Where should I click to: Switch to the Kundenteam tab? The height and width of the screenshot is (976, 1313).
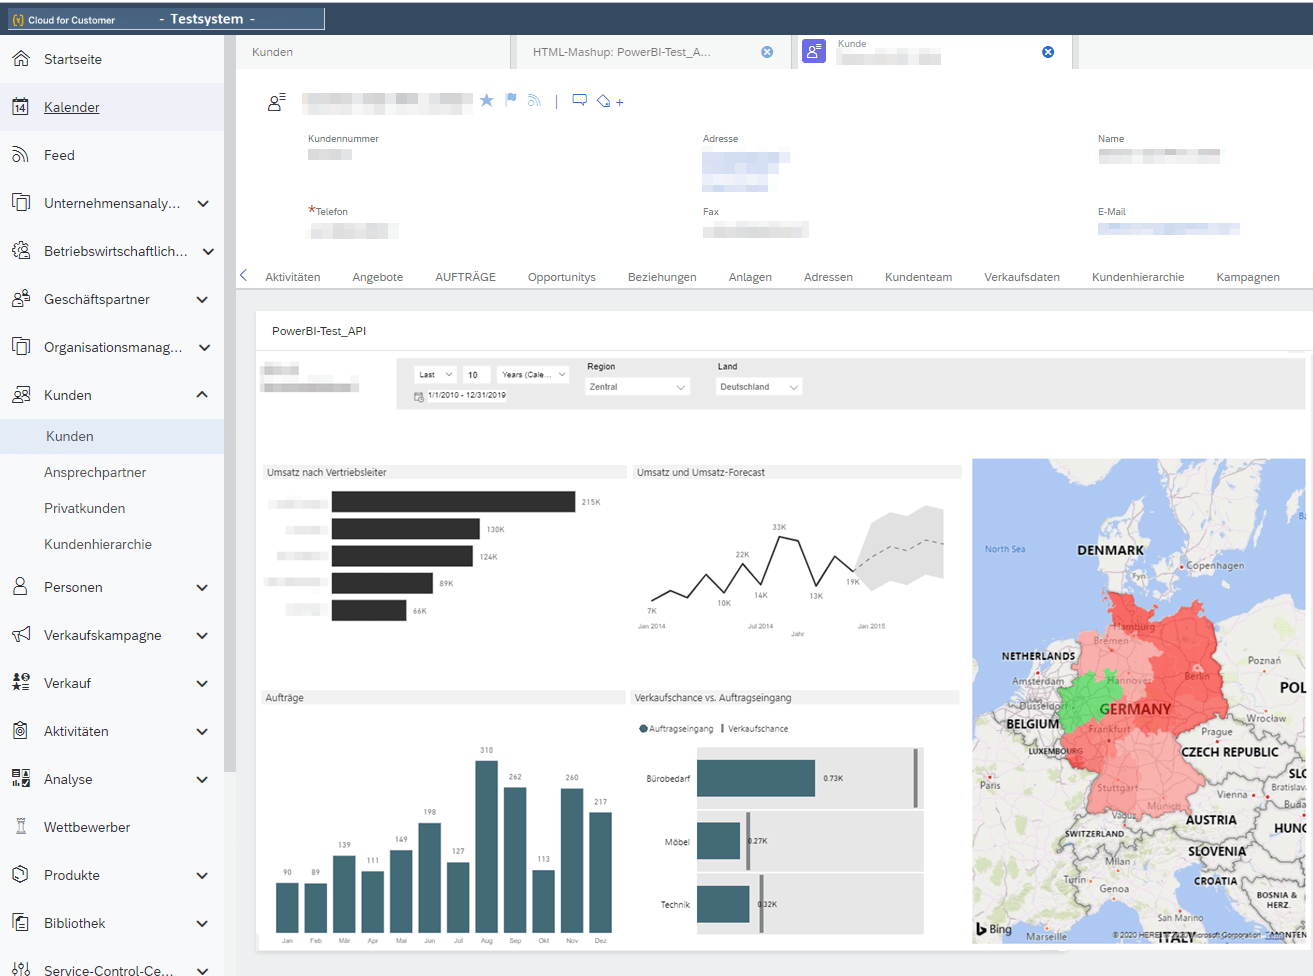(918, 277)
